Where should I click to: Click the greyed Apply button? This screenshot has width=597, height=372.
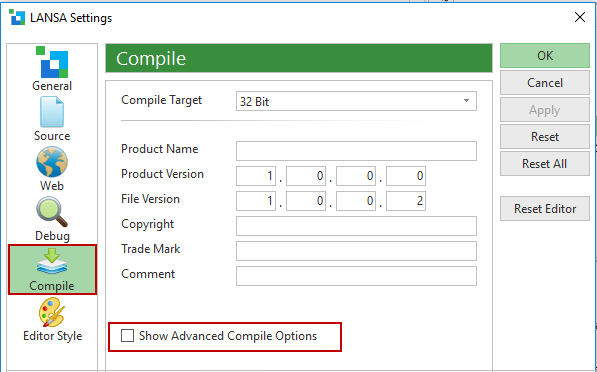point(545,110)
